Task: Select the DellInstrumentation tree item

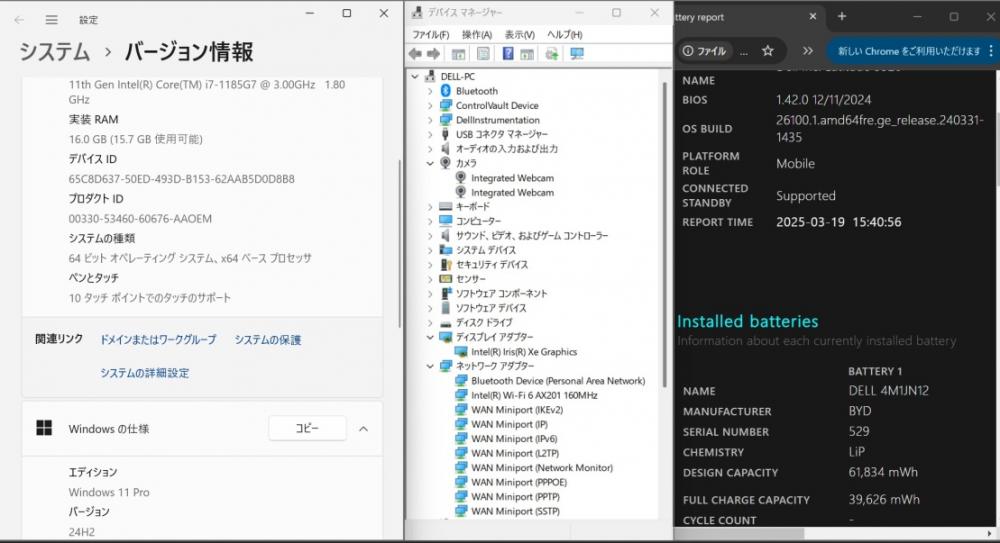Action: (x=497, y=120)
